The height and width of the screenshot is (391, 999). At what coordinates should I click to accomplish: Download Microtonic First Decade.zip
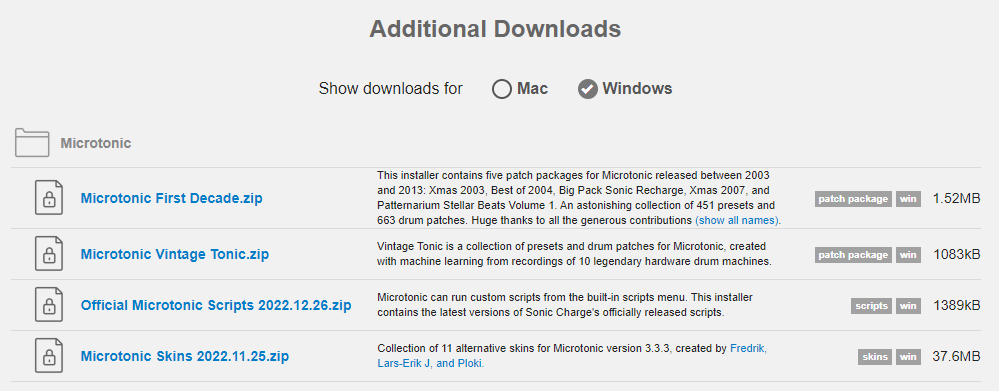coord(171,198)
